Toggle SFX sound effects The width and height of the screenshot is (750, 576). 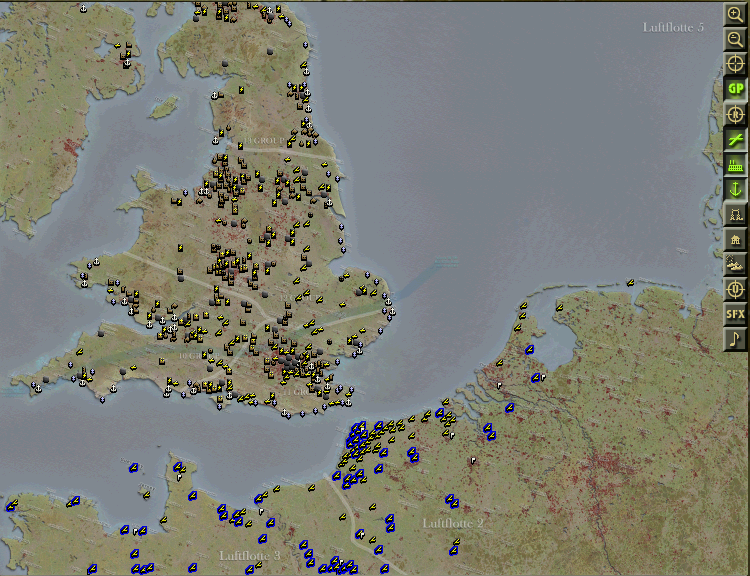(x=735, y=314)
